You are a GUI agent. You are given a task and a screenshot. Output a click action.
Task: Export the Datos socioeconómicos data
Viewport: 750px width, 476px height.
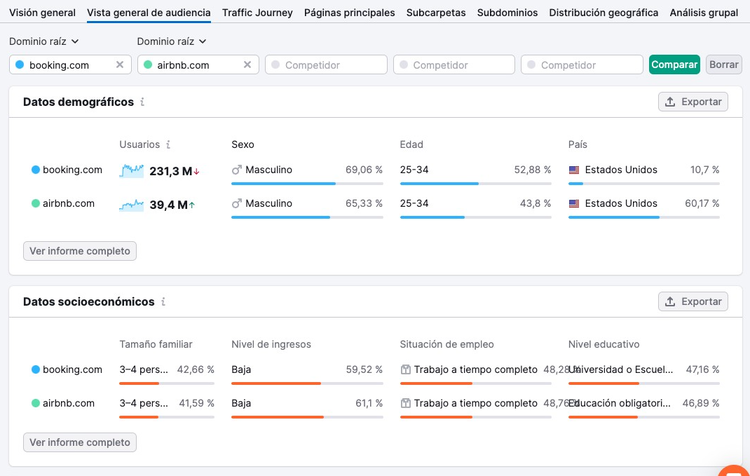693,301
